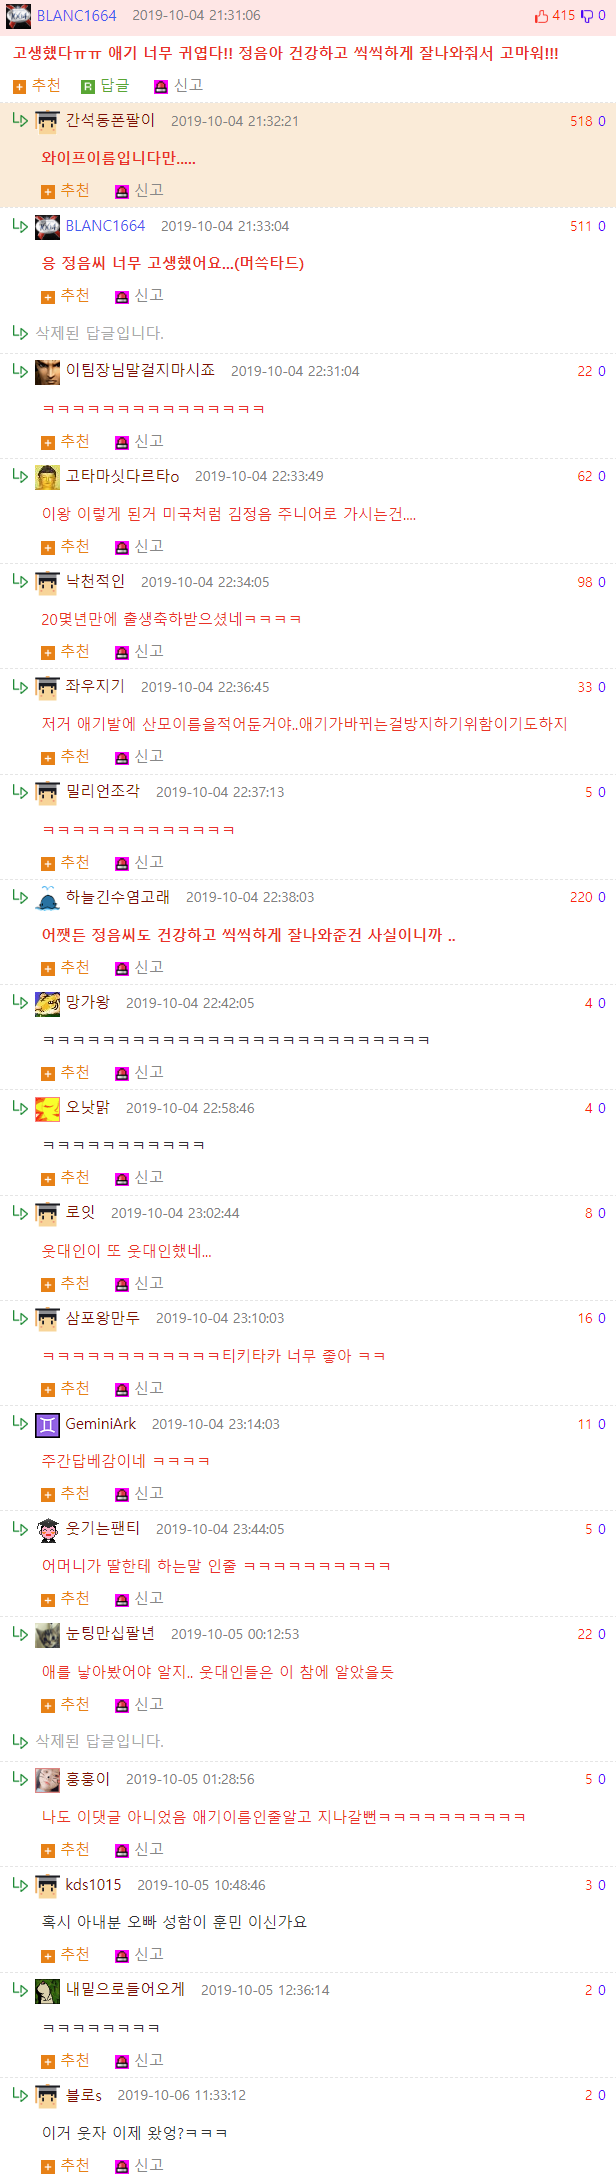Click the 신고 report icon under 하늘긴수염고래's reply

pos(122,969)
